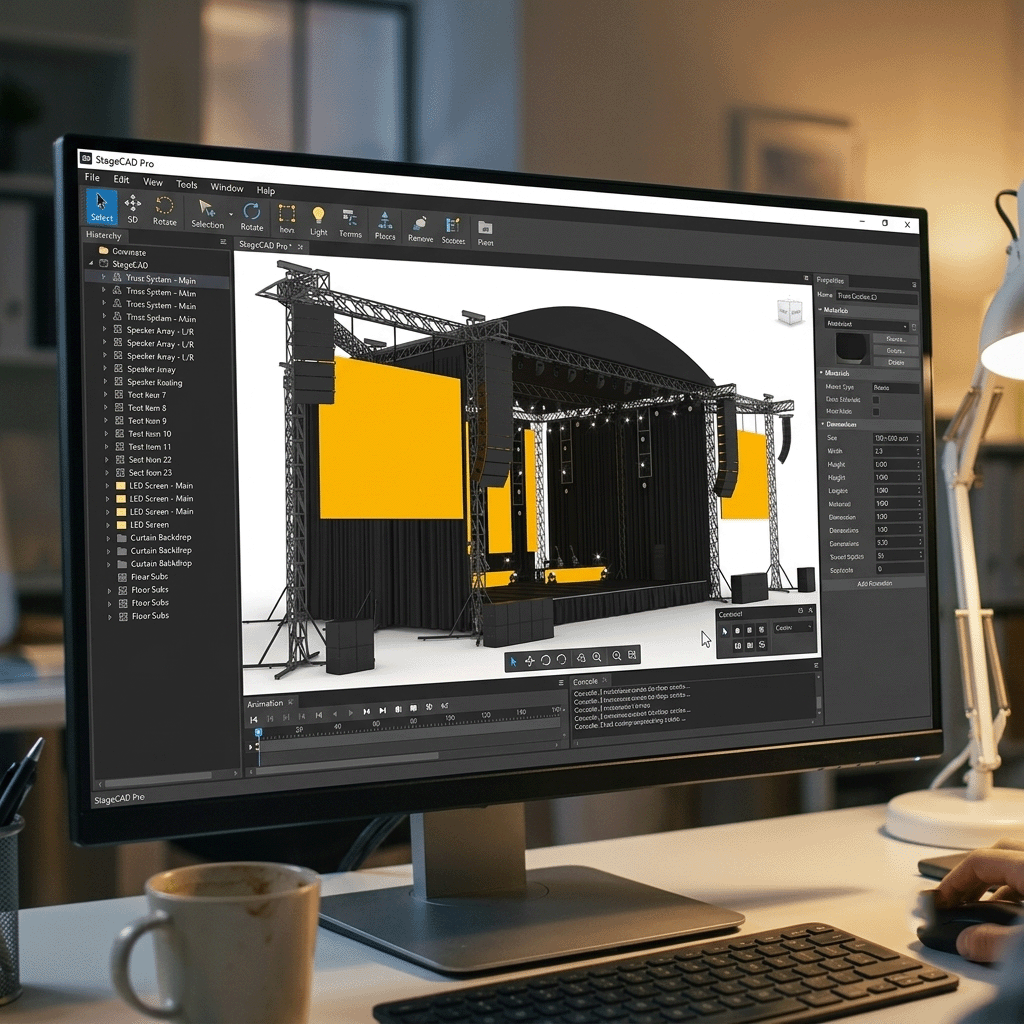The width and height of the screenshot is (1024, 1024).
Task: Click the last fit-view icon in viewport toolbar
Action: (632, 655)
